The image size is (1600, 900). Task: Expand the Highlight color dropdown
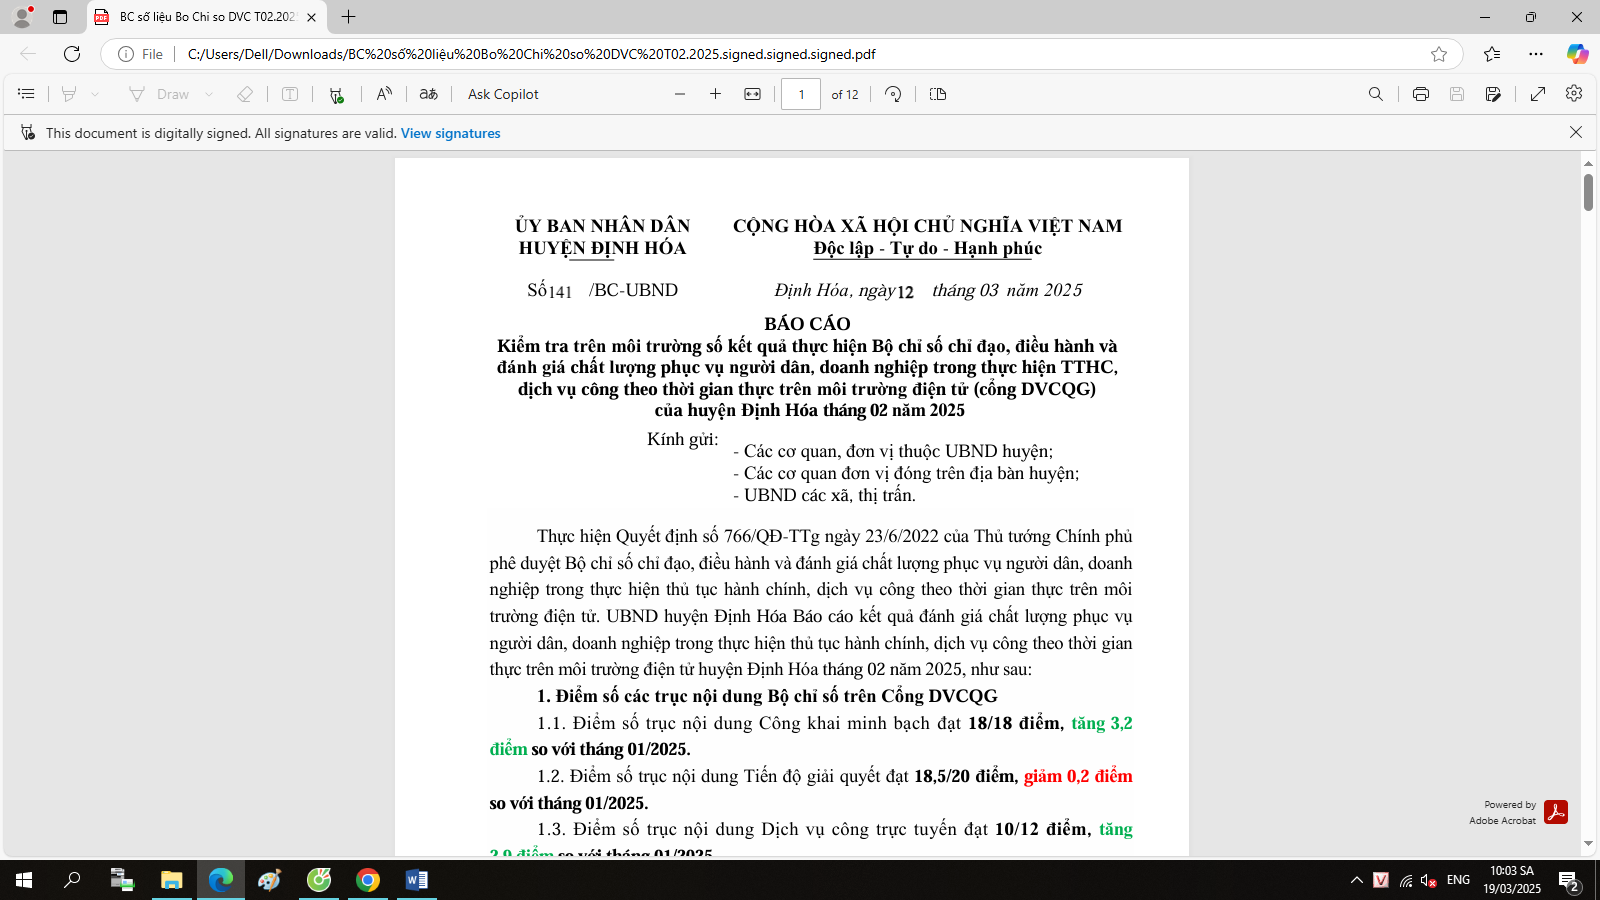[x=95, y=94]
